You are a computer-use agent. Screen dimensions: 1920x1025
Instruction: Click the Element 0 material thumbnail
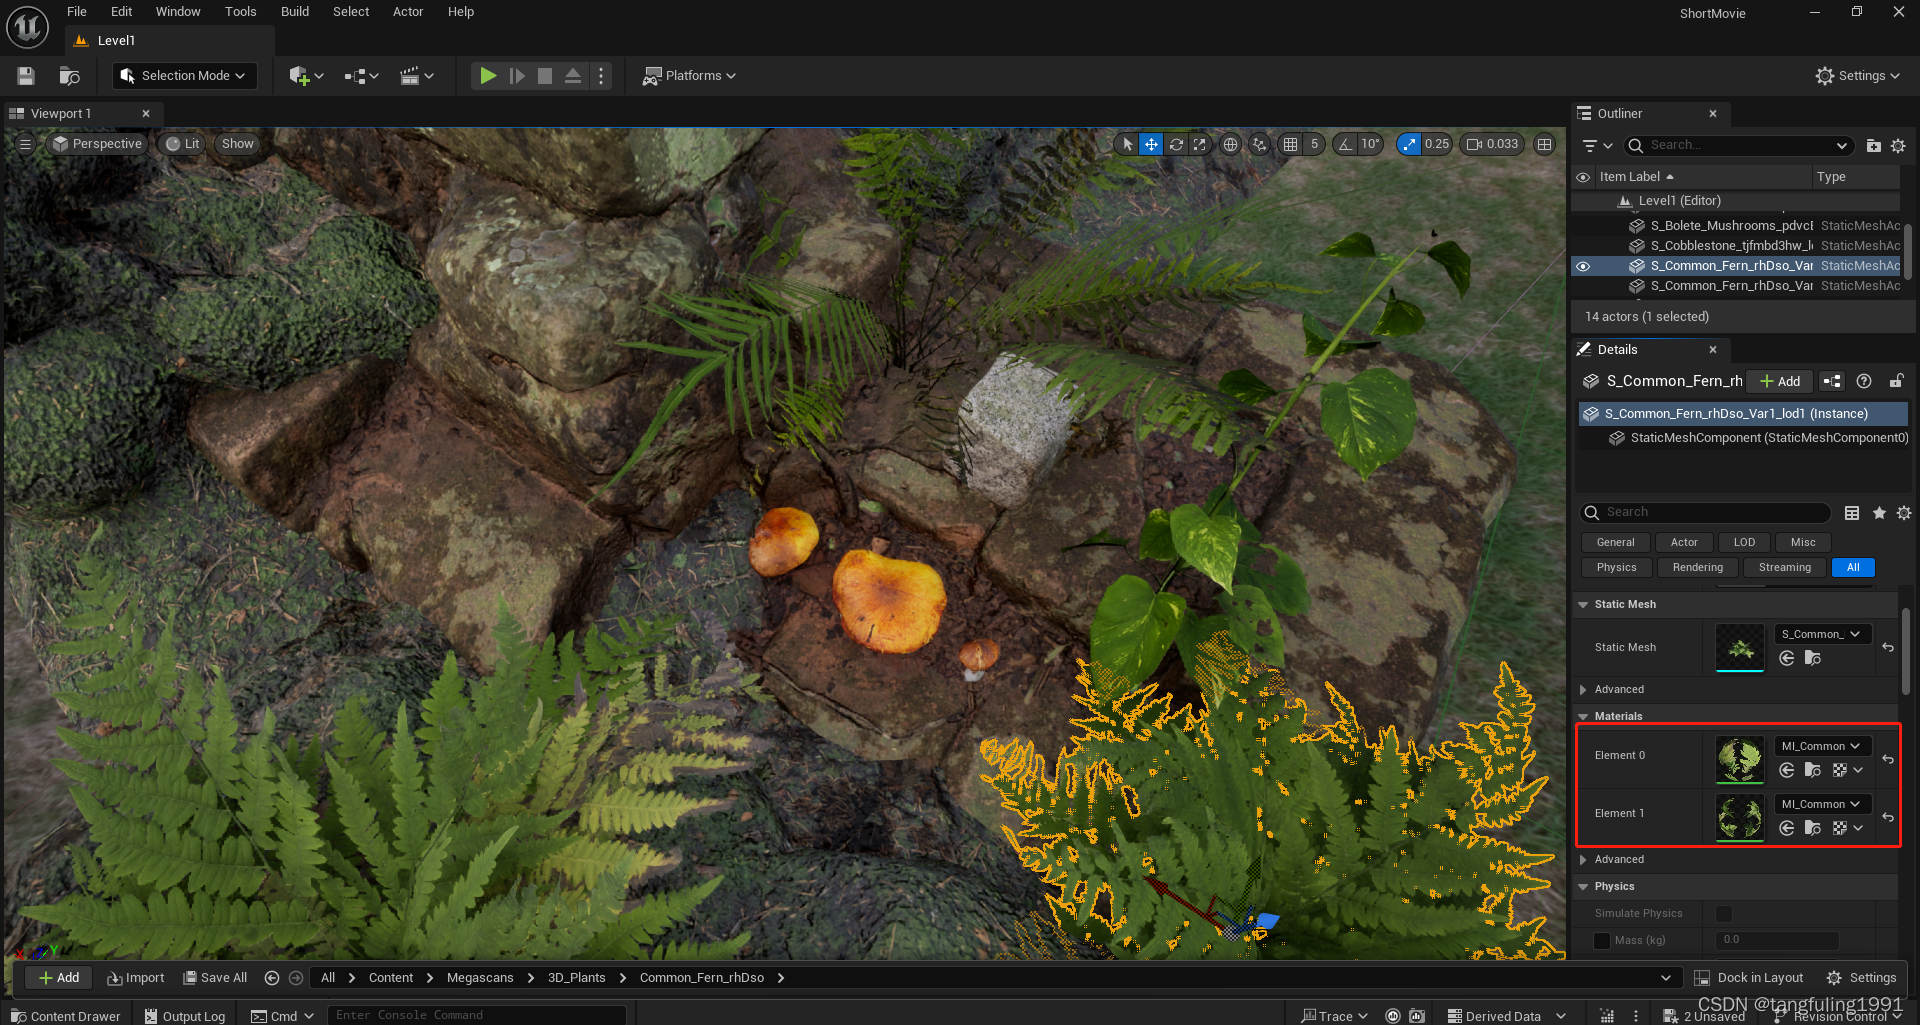1740,760
